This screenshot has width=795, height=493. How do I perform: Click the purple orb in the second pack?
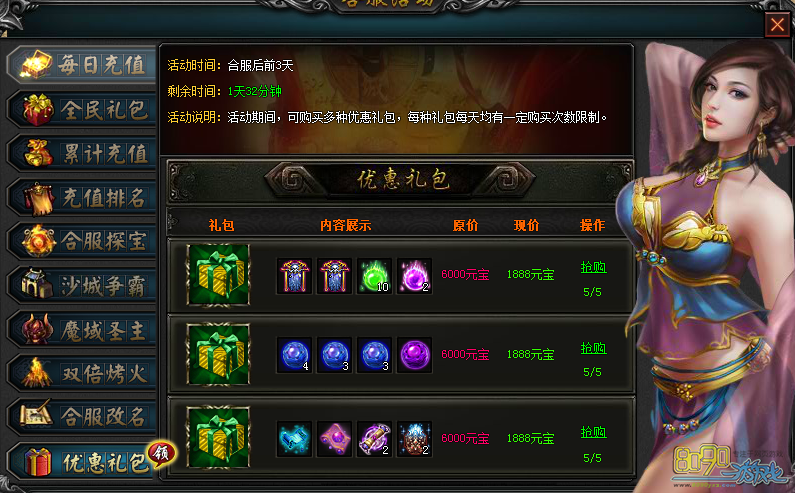point(414,355)
